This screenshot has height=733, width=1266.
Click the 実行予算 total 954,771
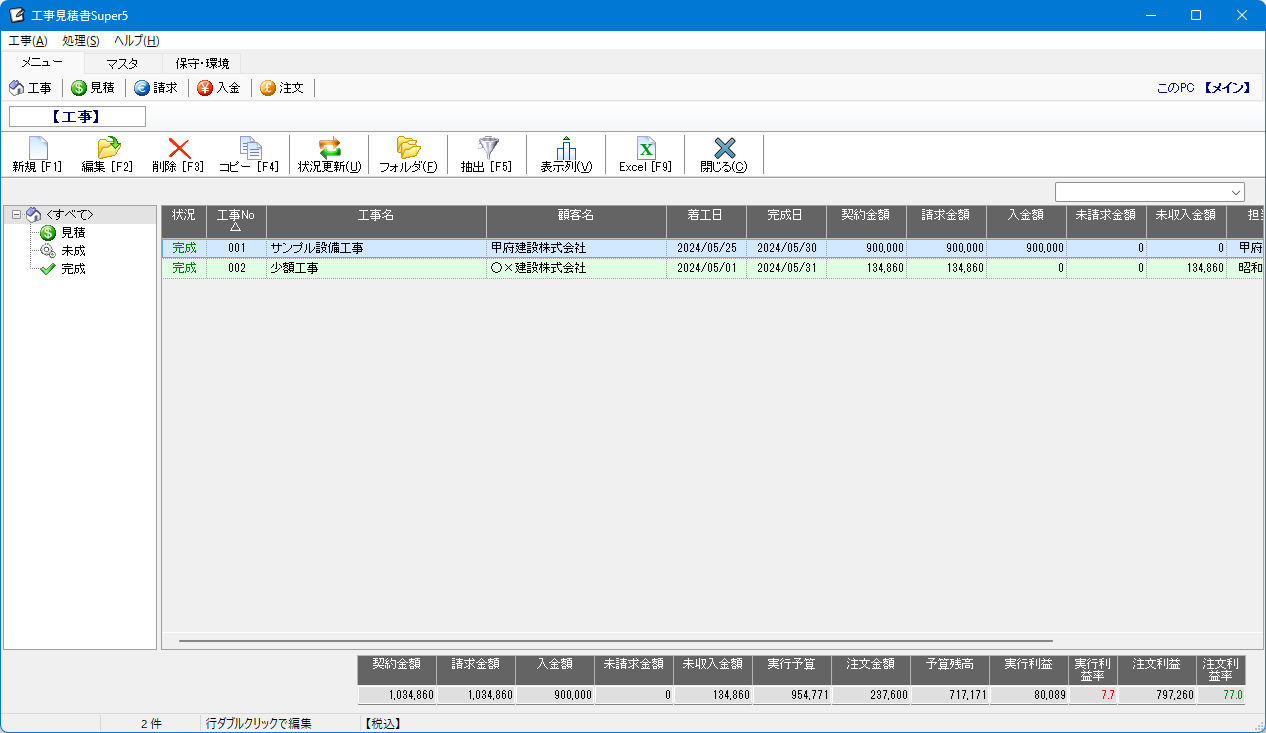(x=791, y=695)
